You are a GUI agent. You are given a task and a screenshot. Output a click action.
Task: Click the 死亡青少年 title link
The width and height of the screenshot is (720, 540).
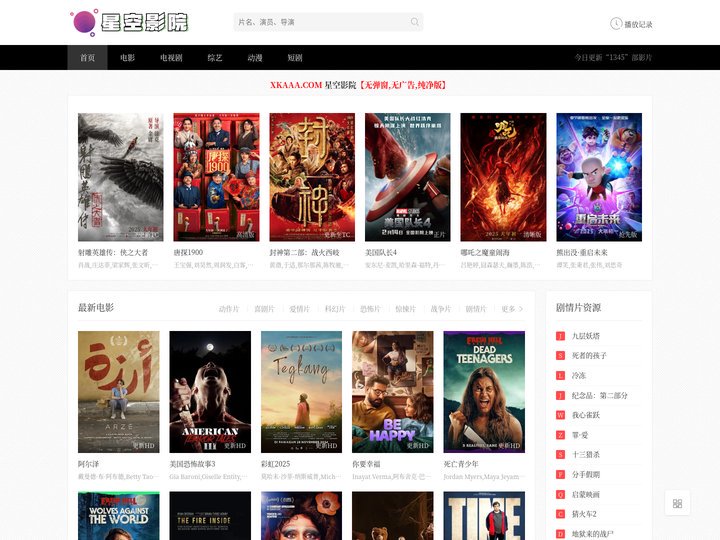point(461,464)
